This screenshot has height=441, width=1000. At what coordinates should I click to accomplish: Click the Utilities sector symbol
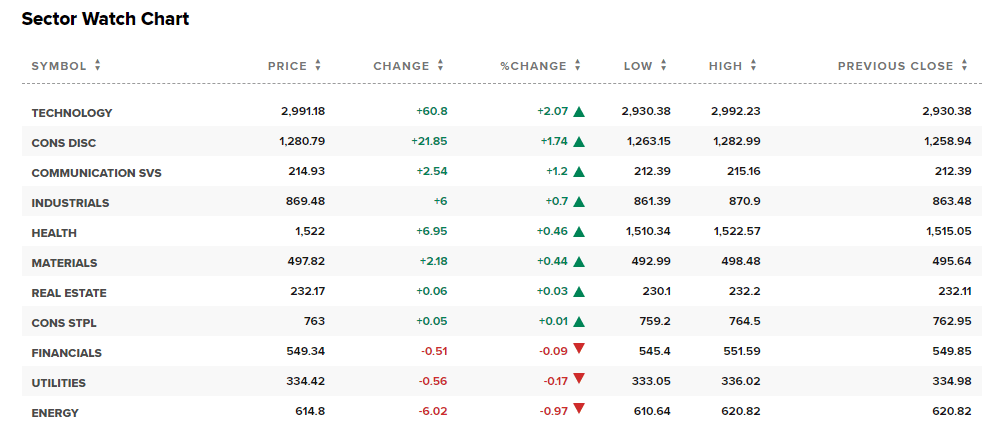(x=59, y=383)
